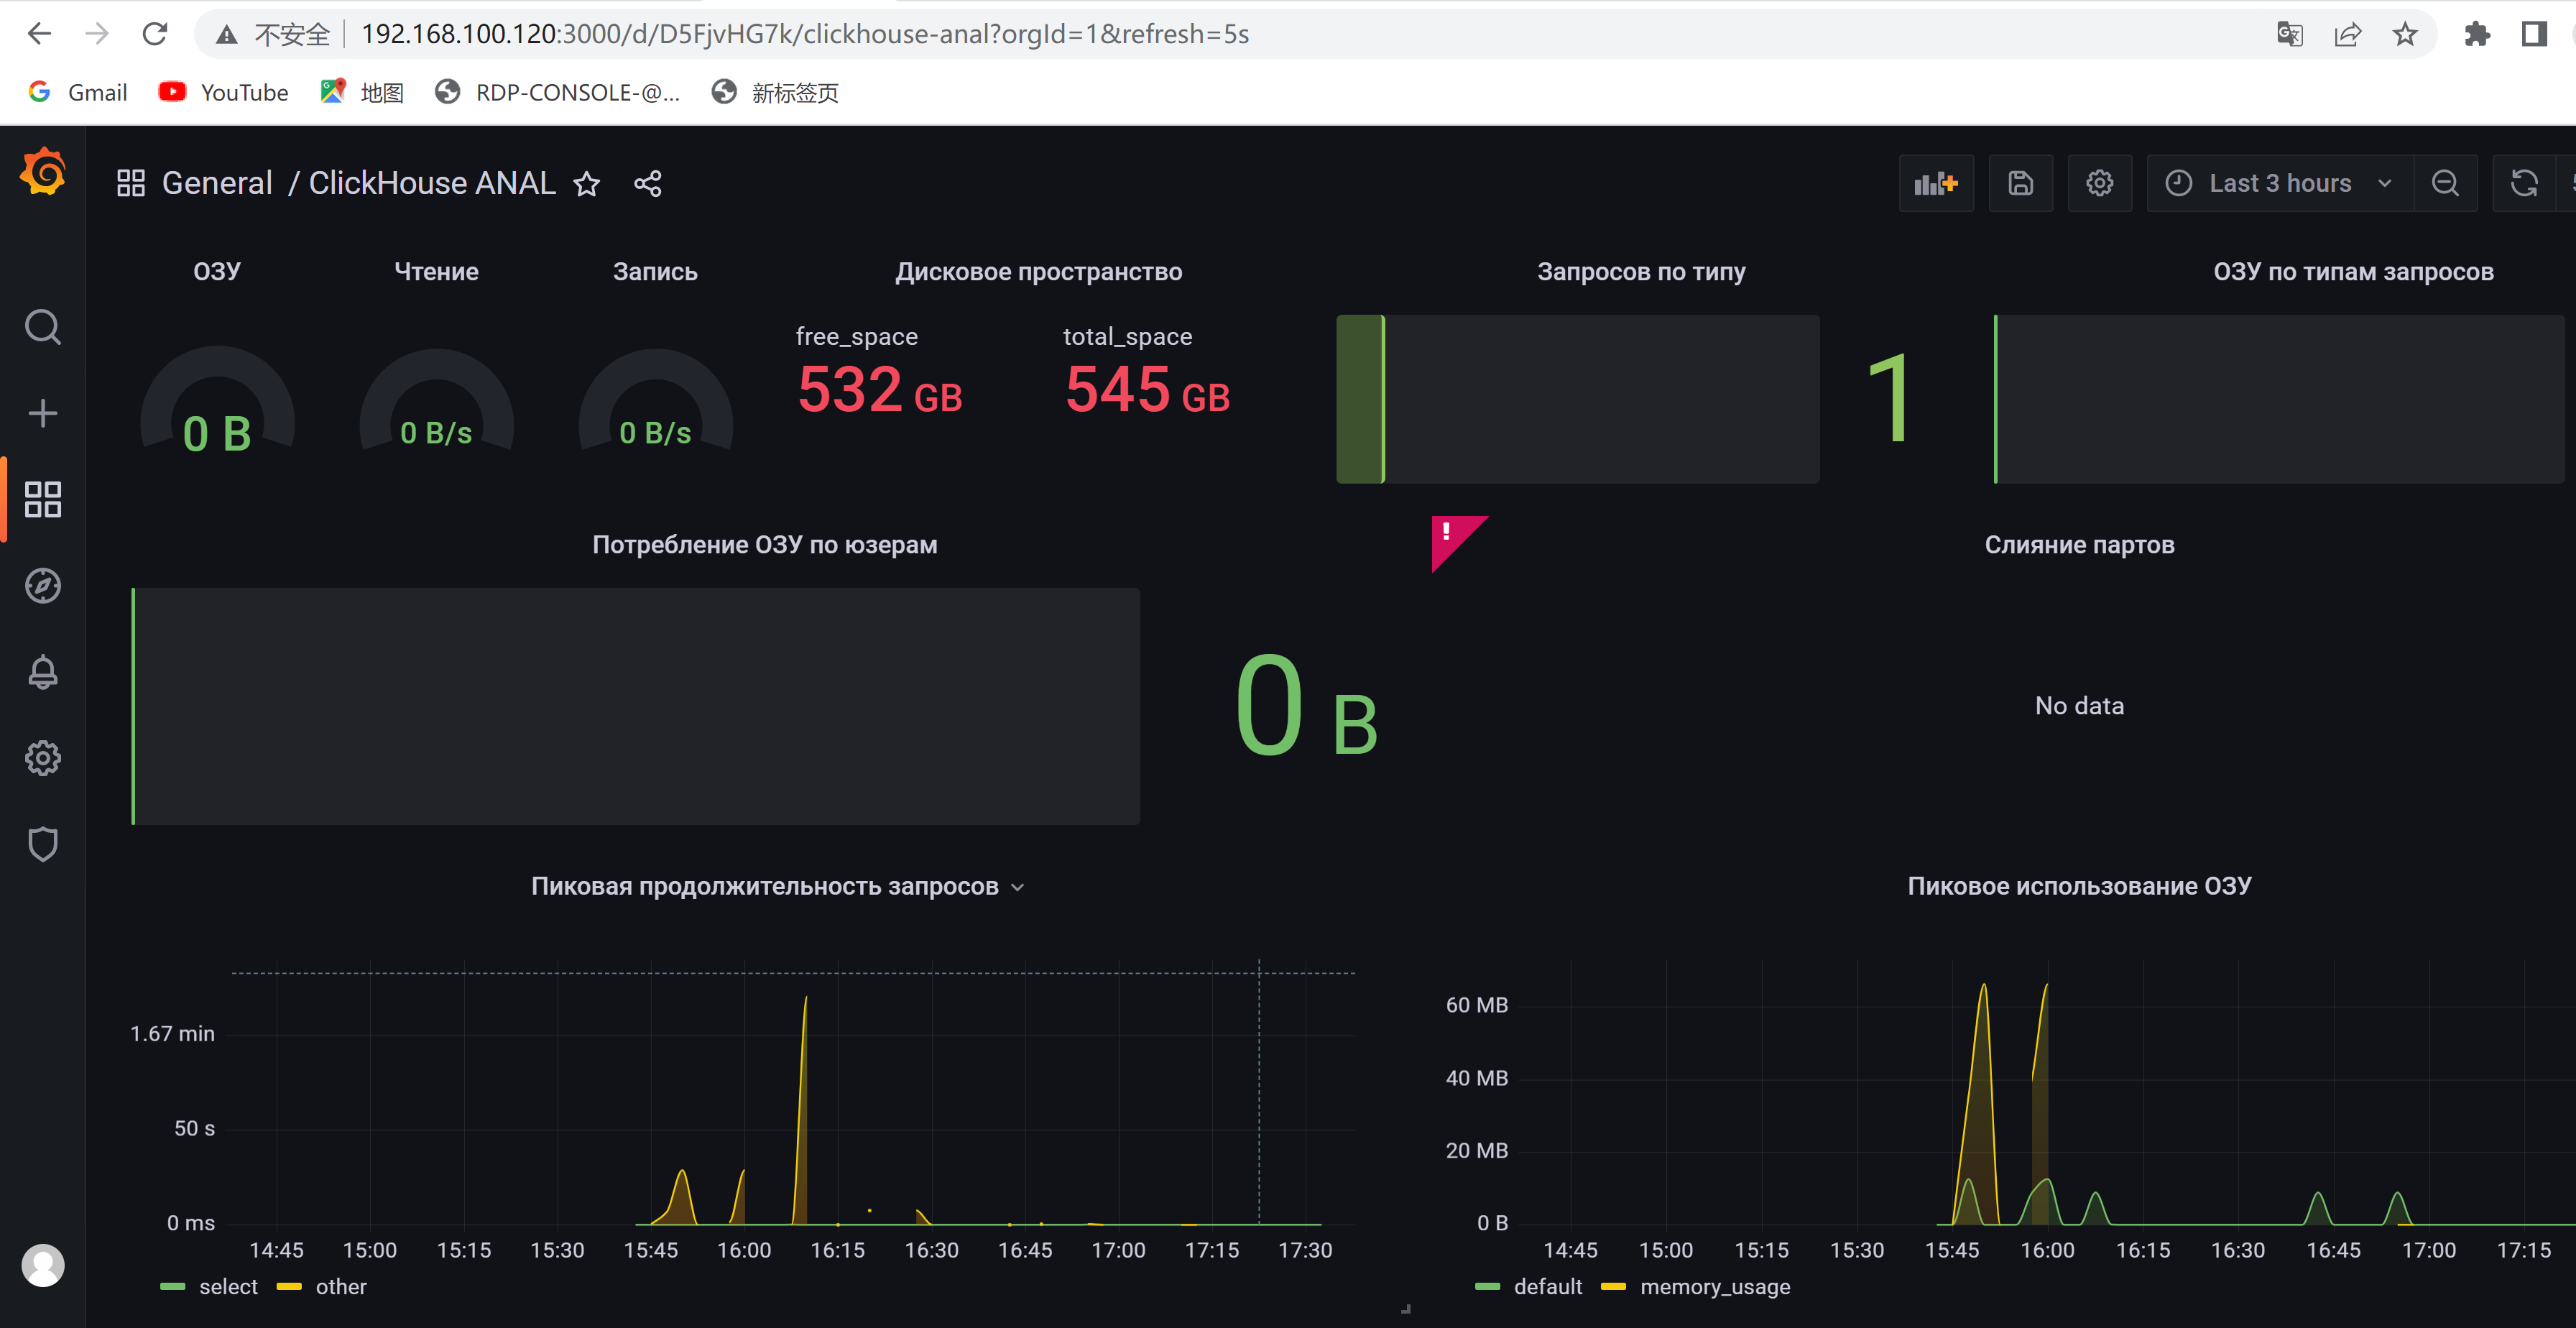
Task: Click the ОЗУ gauge panel title
Action: click(217, 272)
